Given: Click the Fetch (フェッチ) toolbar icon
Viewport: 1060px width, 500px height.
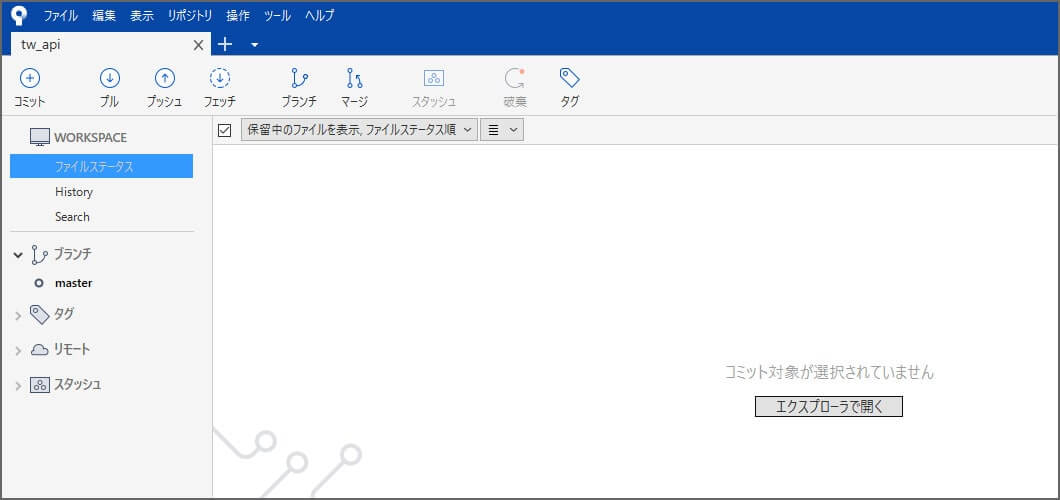Looking at the screenshot, I should (219, 79).
